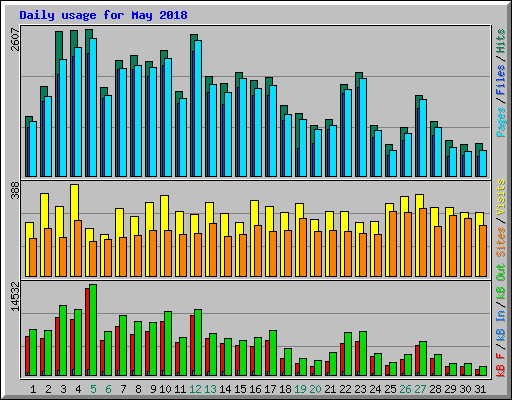
Task: Click green weekend day 26 label
Action: click(405, 389)
